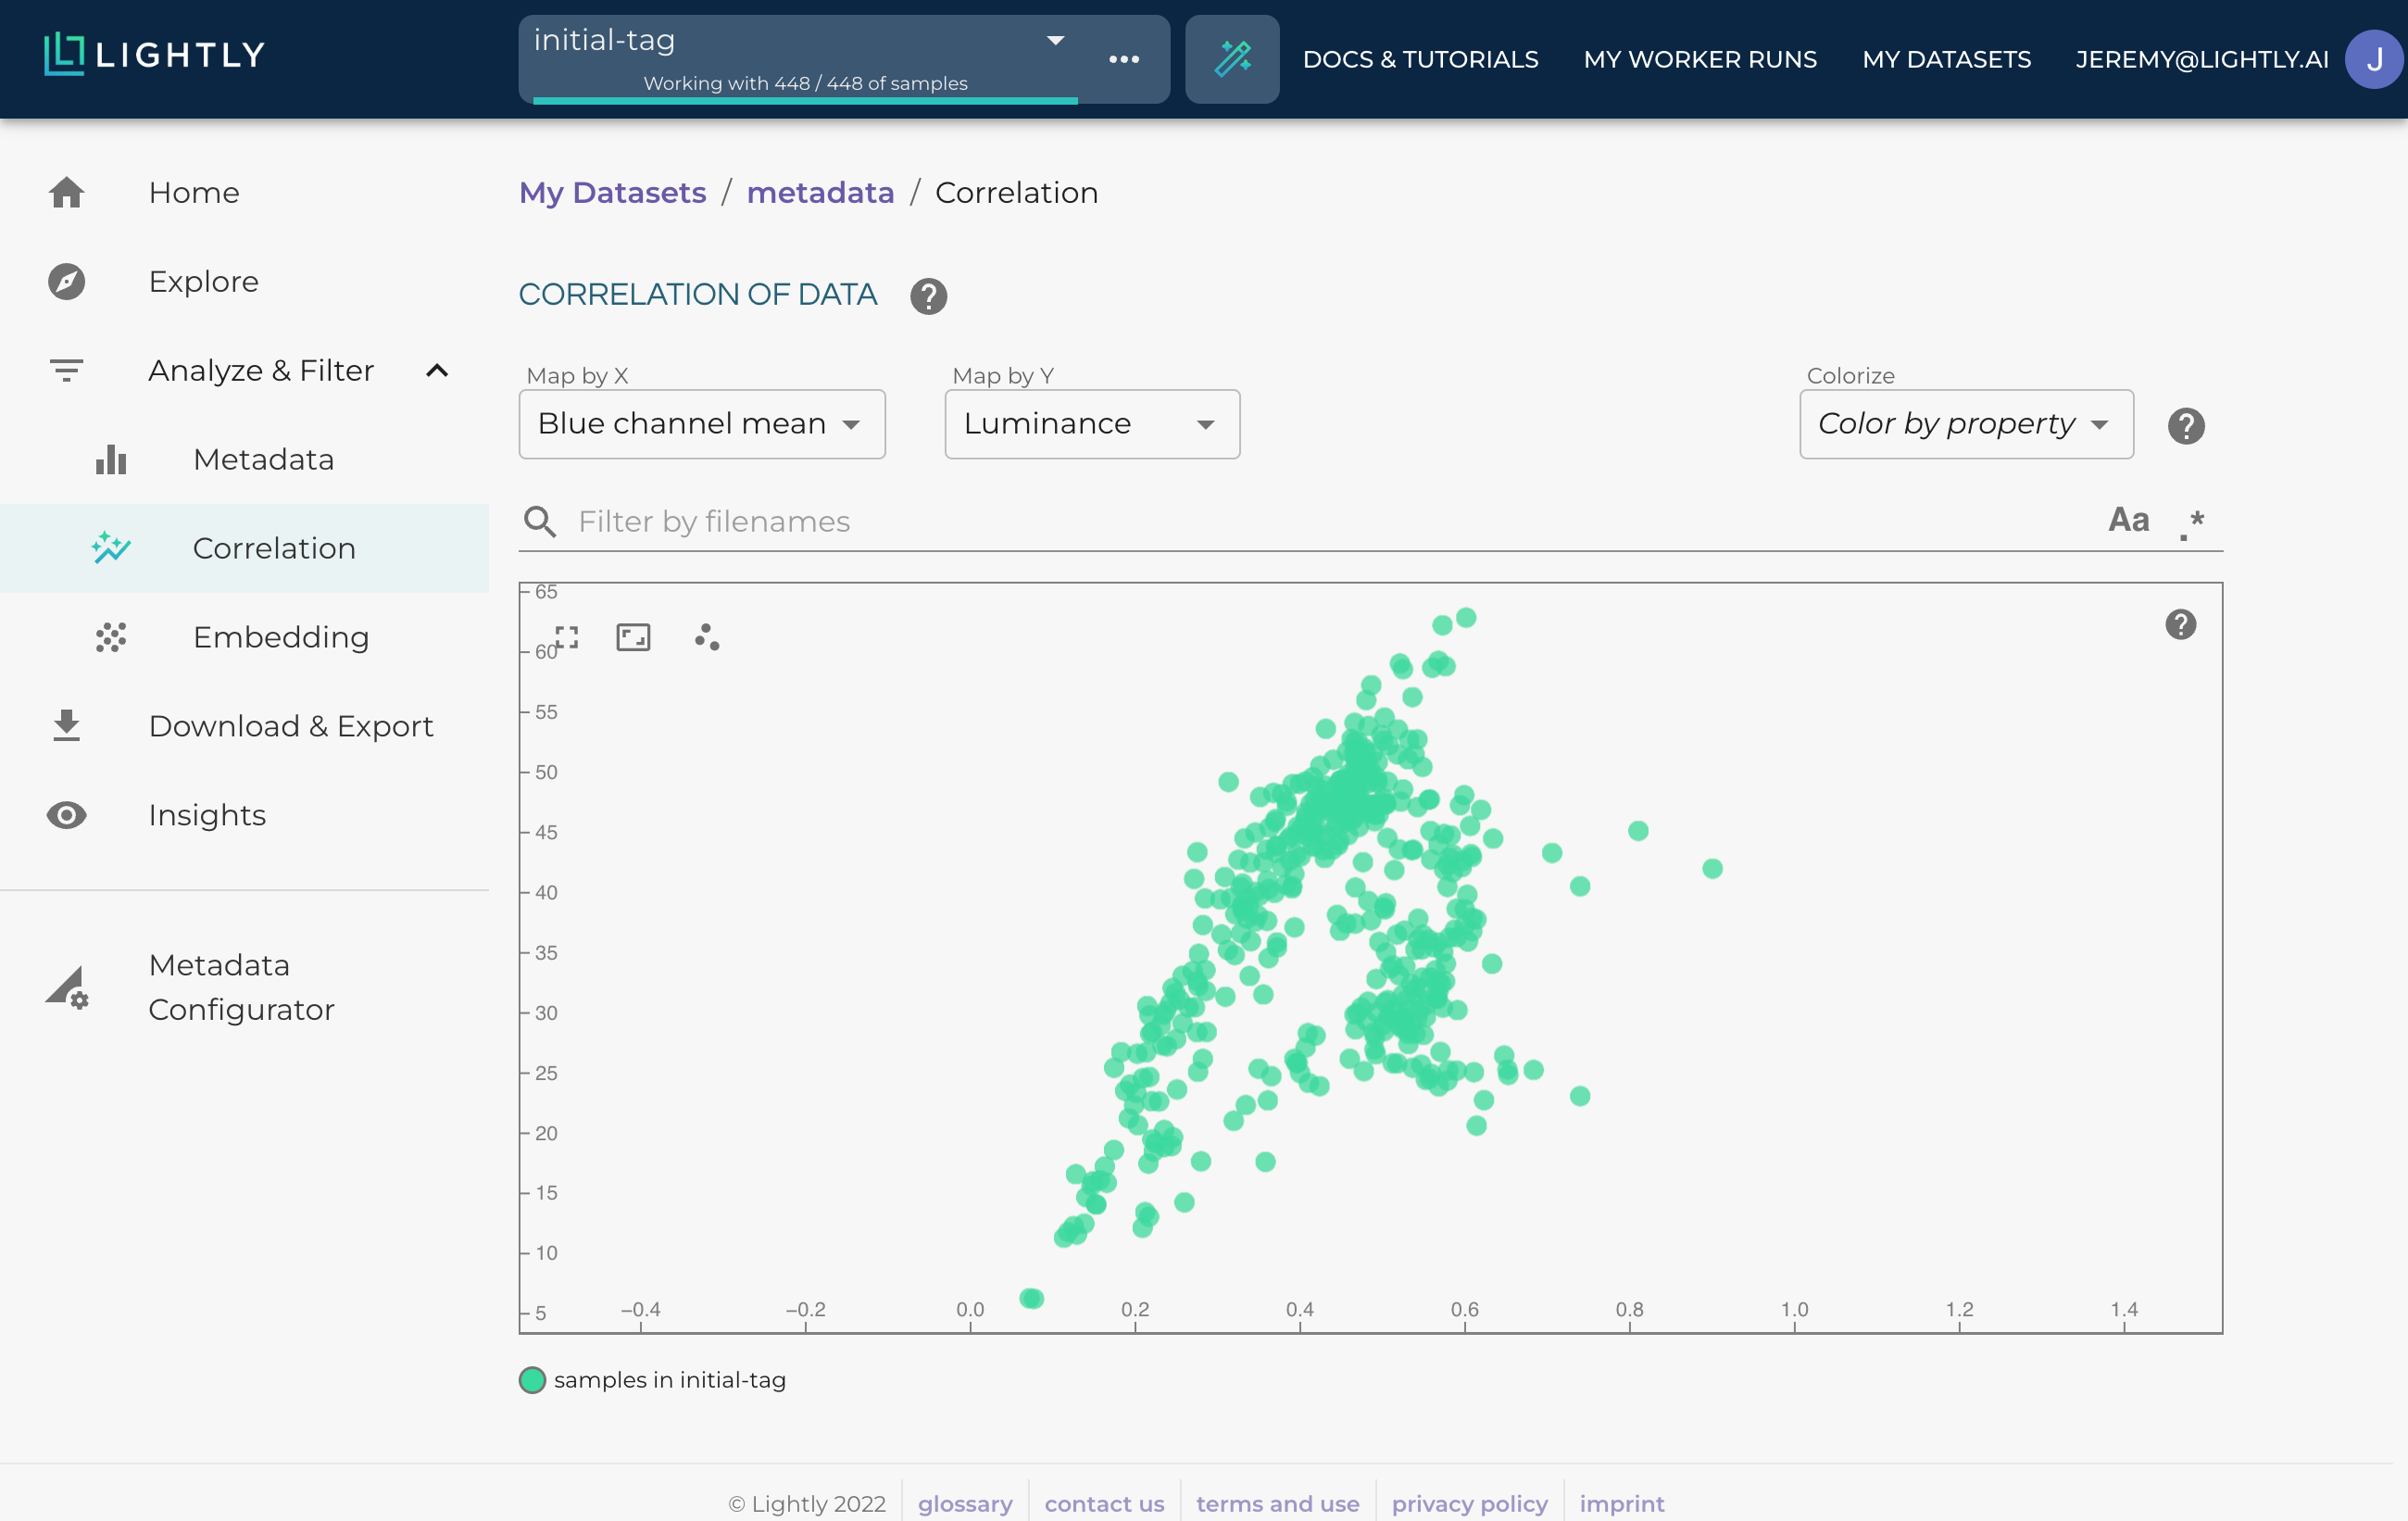Click the help icon inside scatter plot
Screen dimensions: 2408x1521
2180,625
